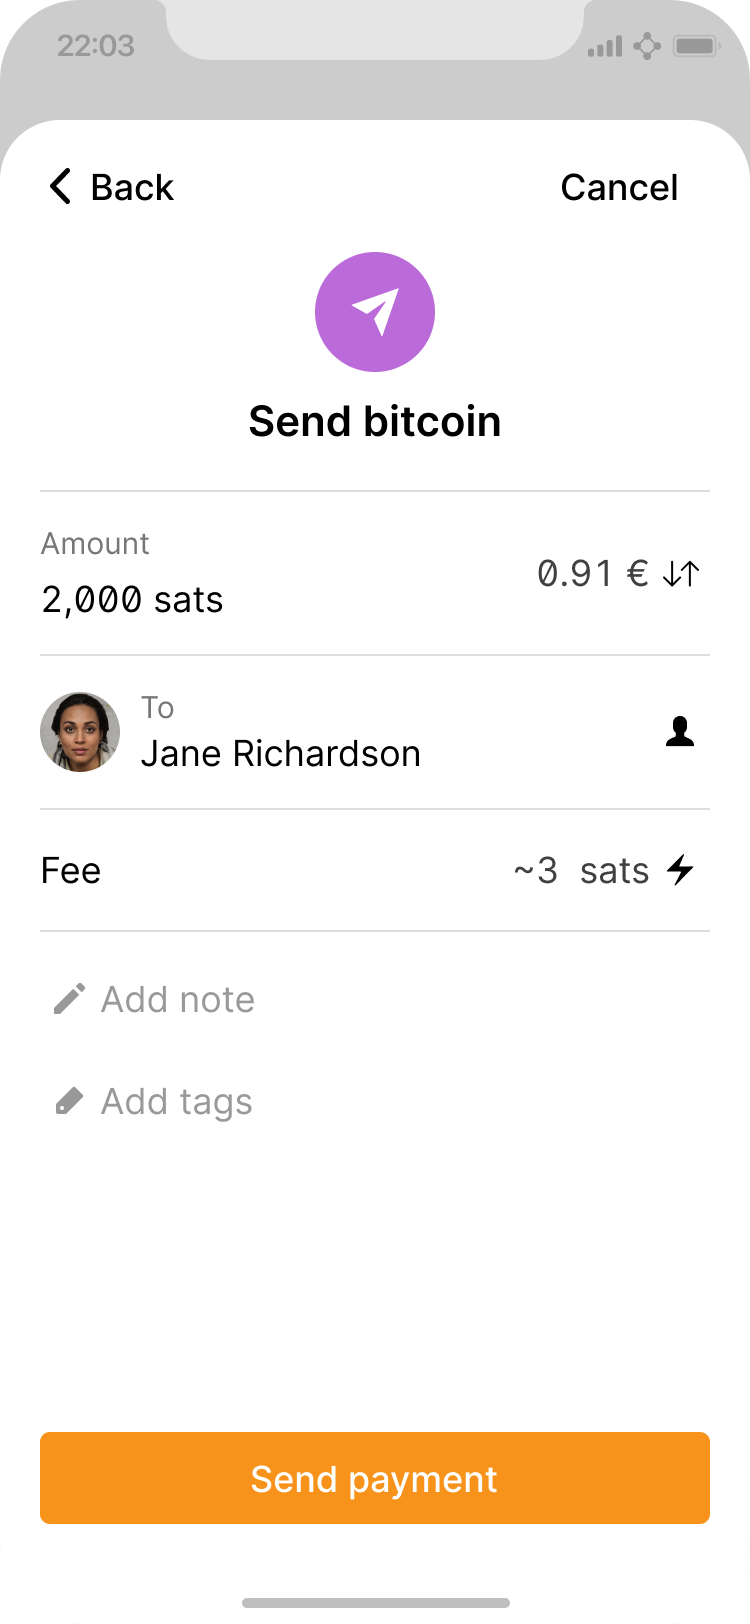Add a note to the payment
750x1624 pixels.
click(178, 999)
